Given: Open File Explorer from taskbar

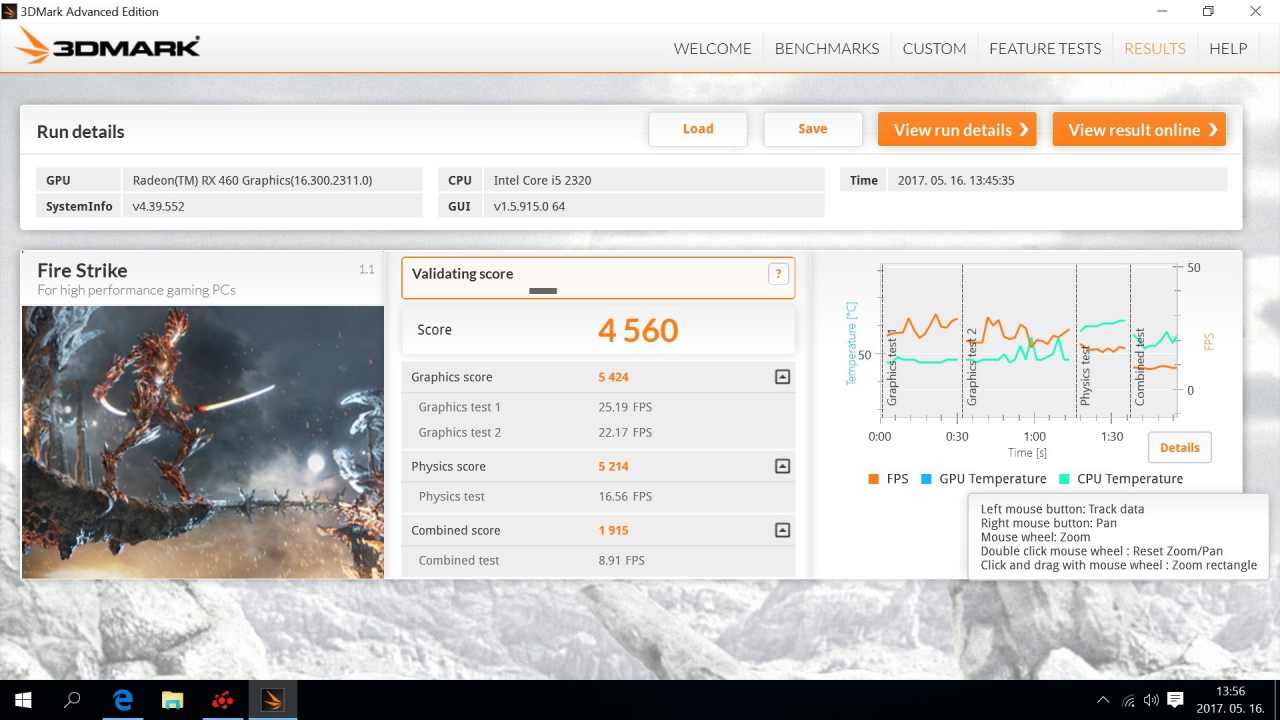Looking at the screenshot, I should click(173, 700).
